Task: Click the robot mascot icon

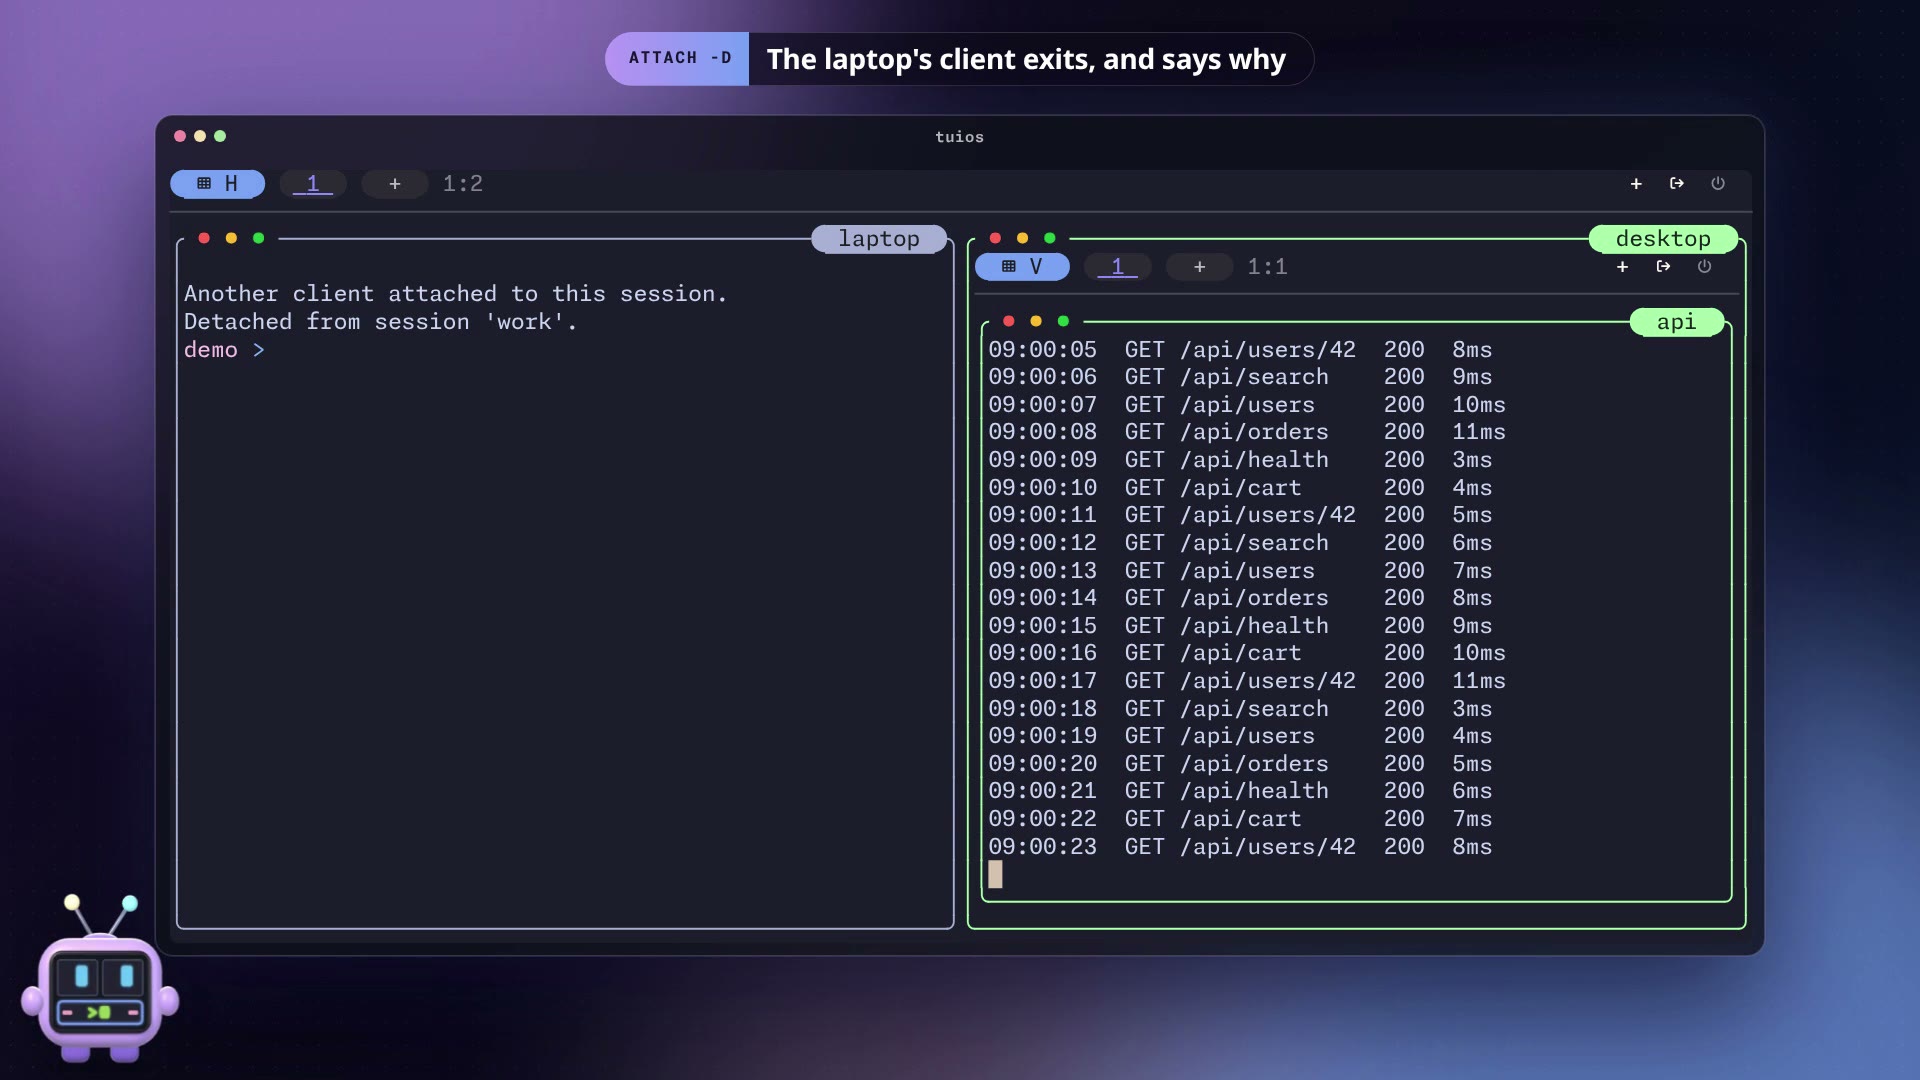Action: point(99,980)
